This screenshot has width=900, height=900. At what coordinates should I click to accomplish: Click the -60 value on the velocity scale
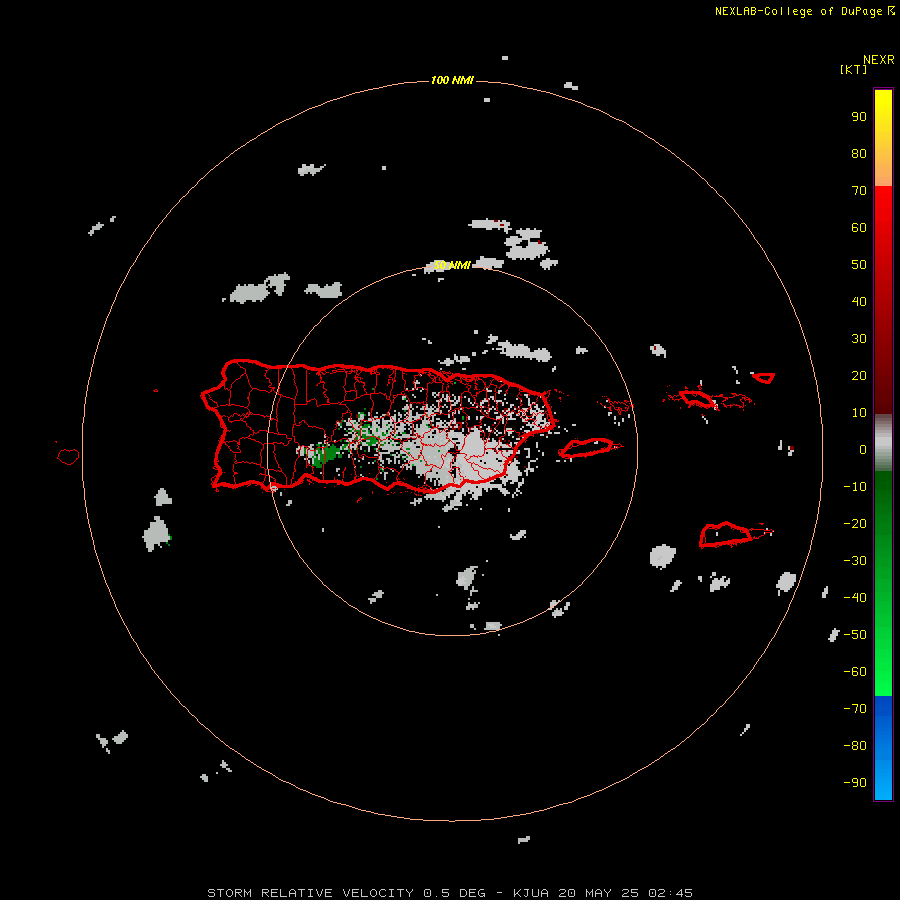(x=855, y=672)
